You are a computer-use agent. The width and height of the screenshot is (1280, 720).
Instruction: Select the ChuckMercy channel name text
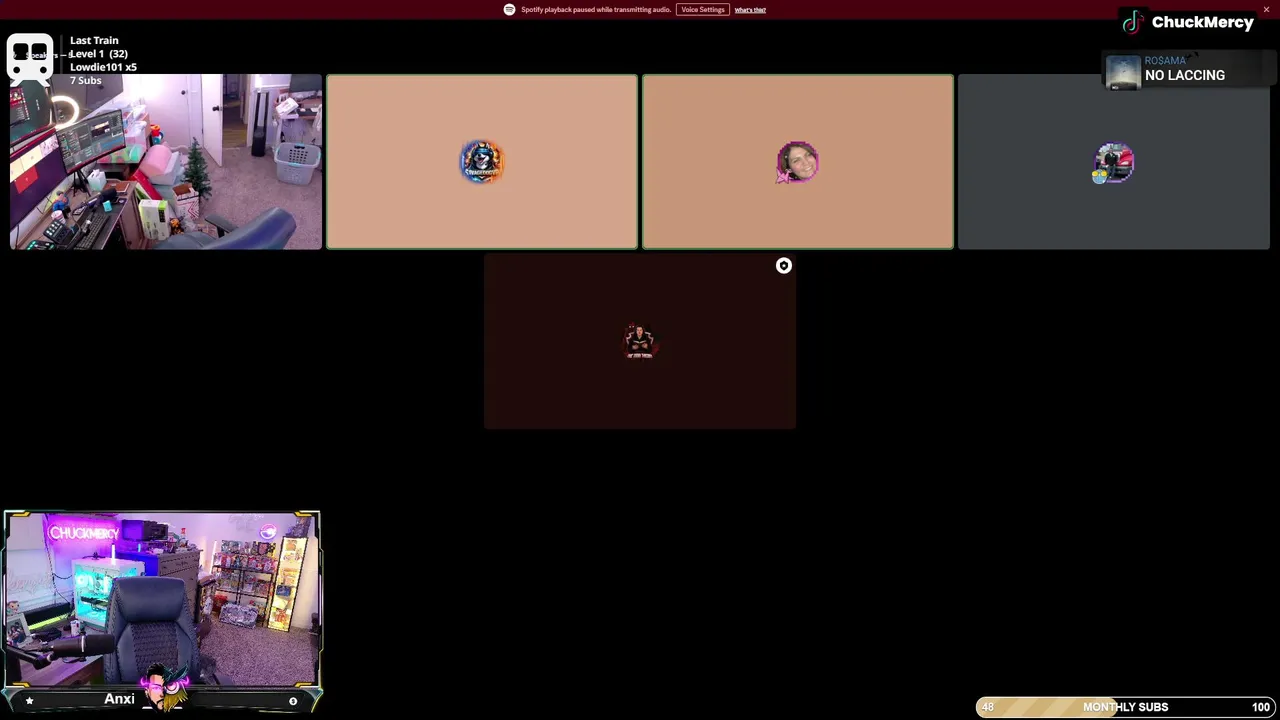click(1202, 22)
